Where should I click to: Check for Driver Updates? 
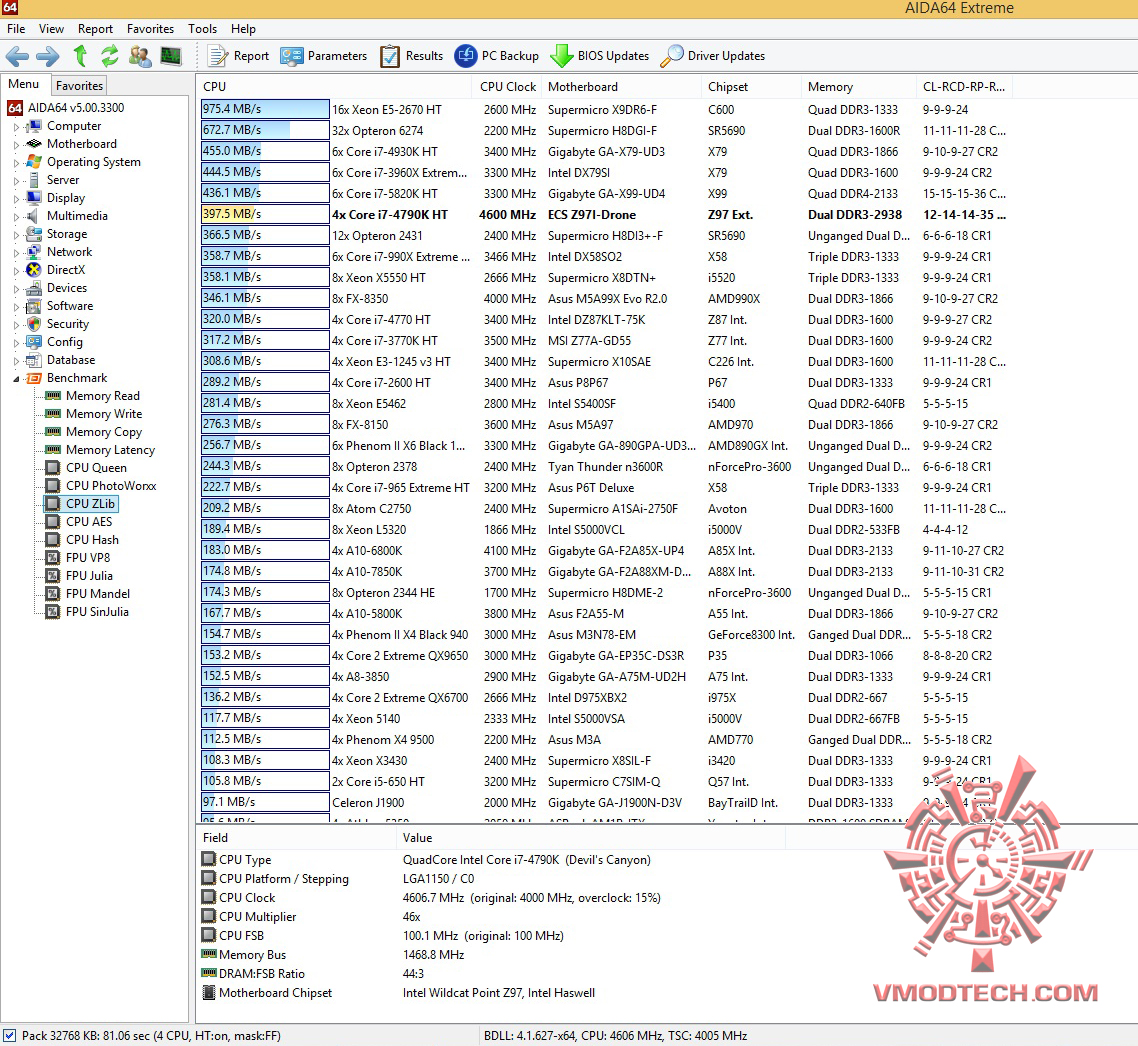[713, 56]
